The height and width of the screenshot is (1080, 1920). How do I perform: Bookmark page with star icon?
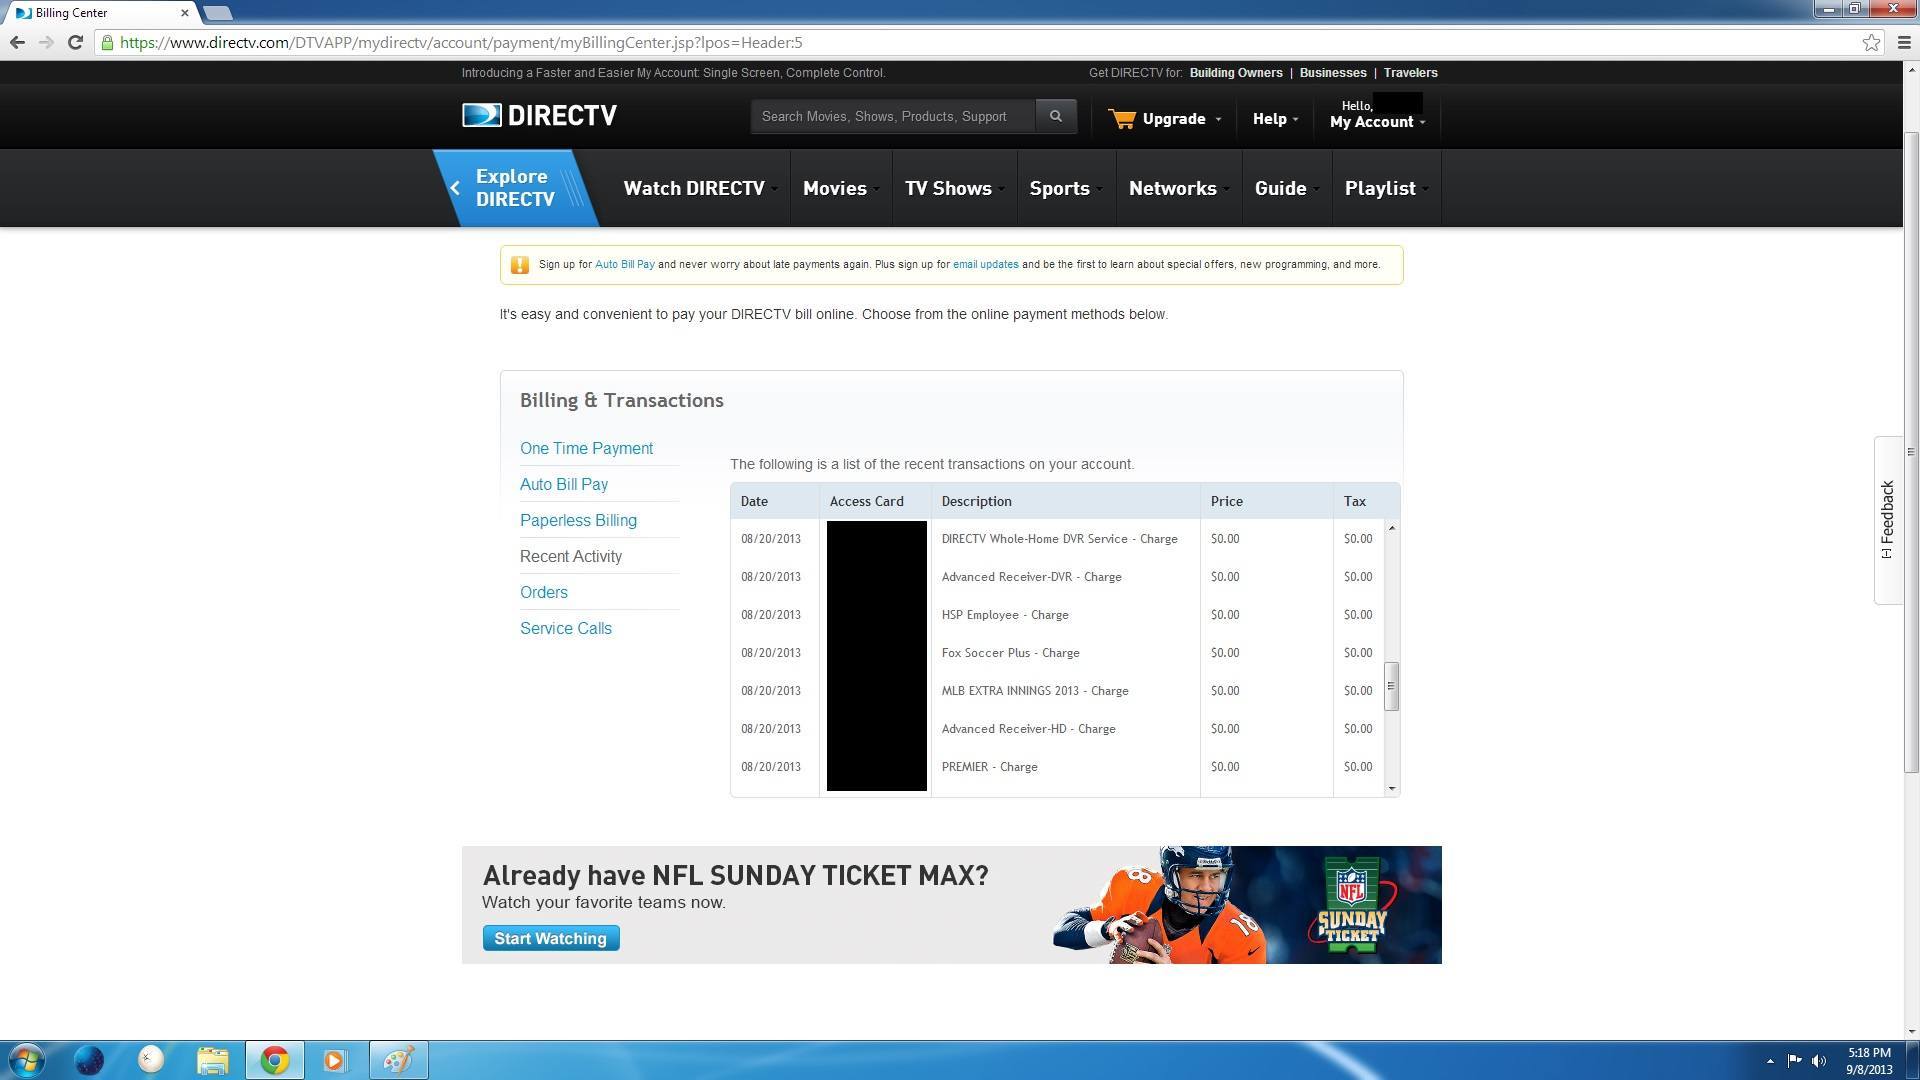1871,42
